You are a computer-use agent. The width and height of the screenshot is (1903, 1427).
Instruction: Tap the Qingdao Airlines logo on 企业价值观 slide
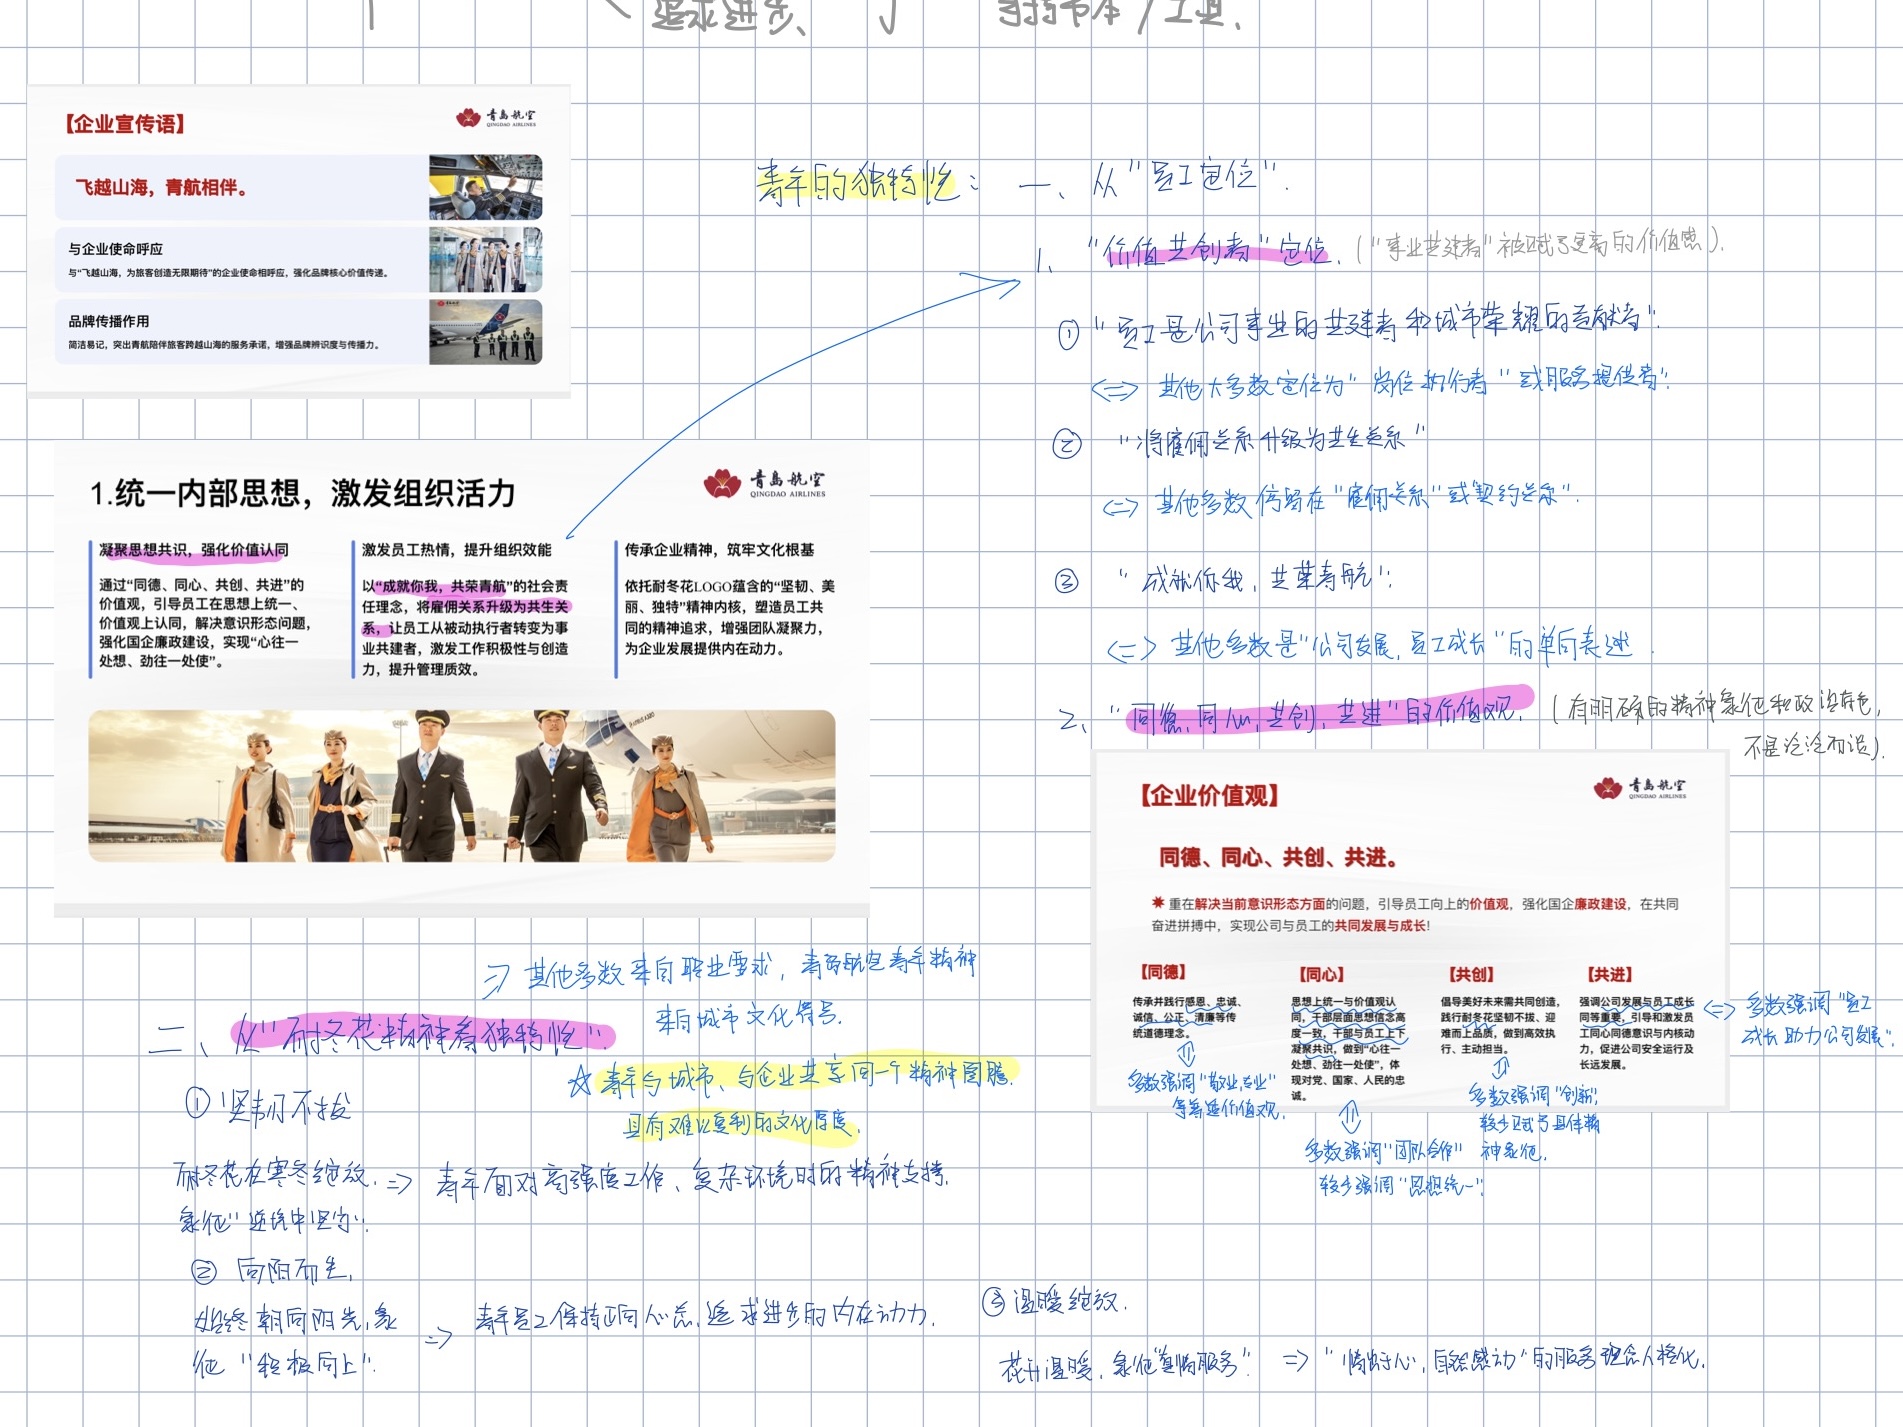click(1640, 788)
